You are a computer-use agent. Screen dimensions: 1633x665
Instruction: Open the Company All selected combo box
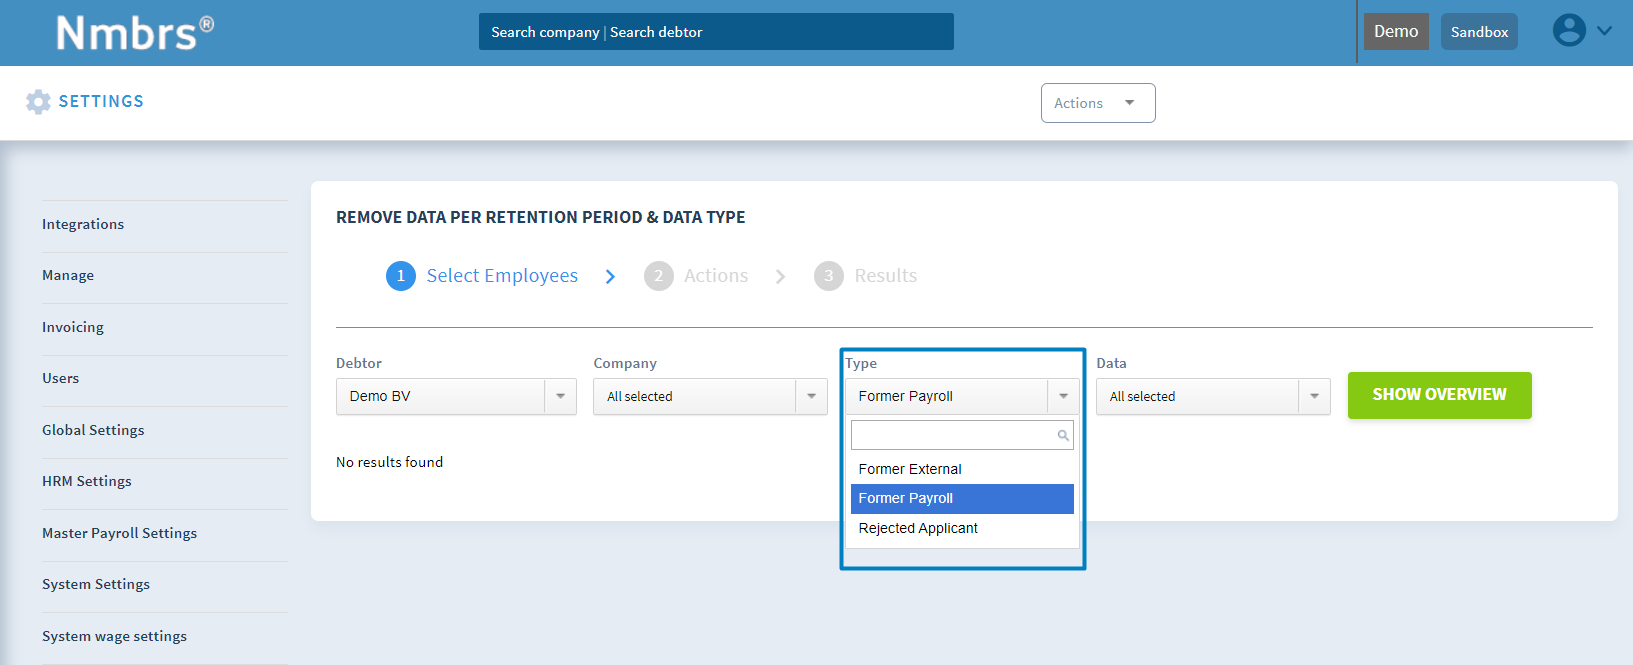pos(710,396)
